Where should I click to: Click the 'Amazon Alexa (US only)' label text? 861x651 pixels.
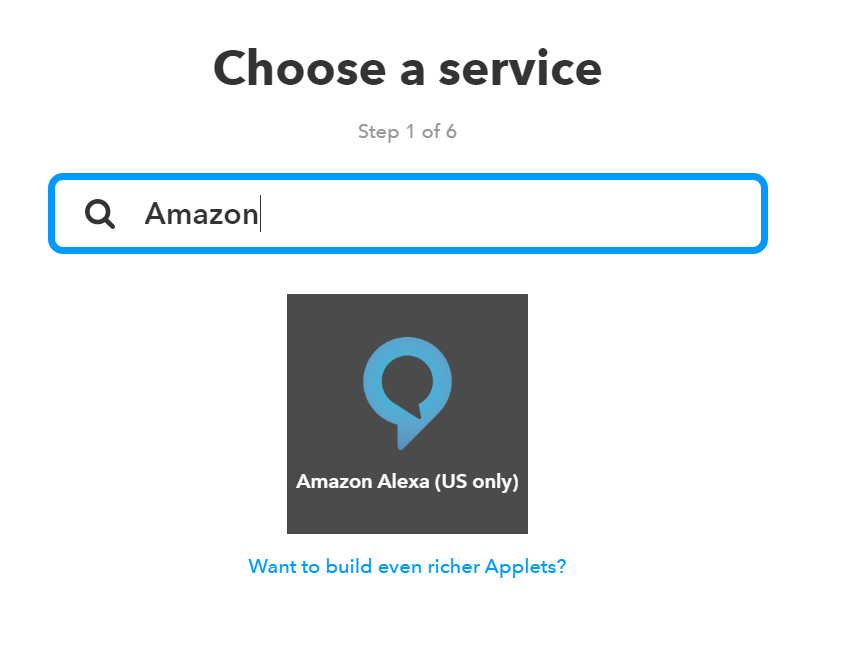(x=407, y=481)
